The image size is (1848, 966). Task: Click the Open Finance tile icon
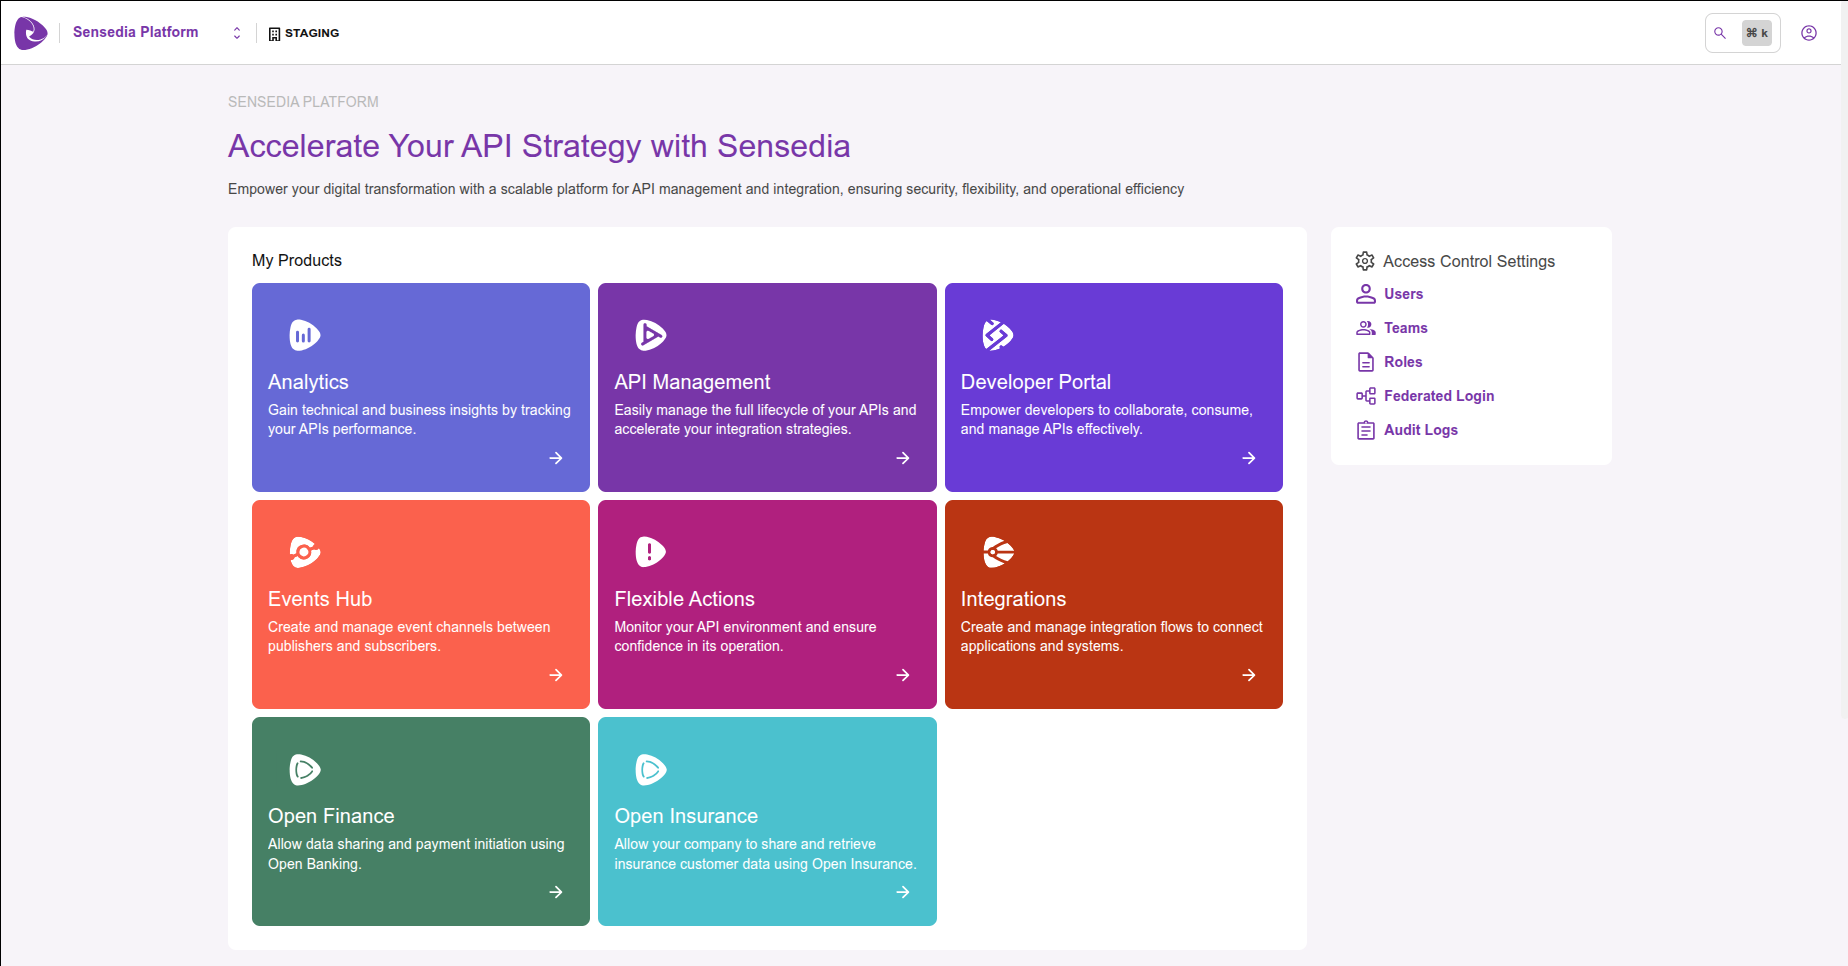tap(304, 769)
